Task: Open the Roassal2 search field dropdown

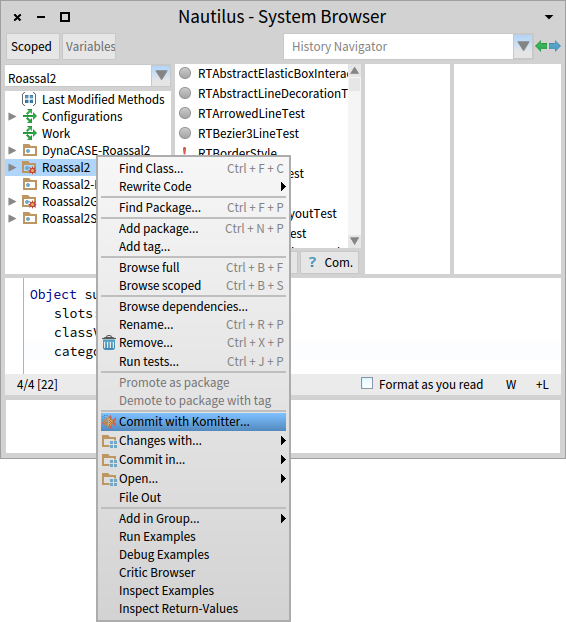Action: click(x=161, y=75)
